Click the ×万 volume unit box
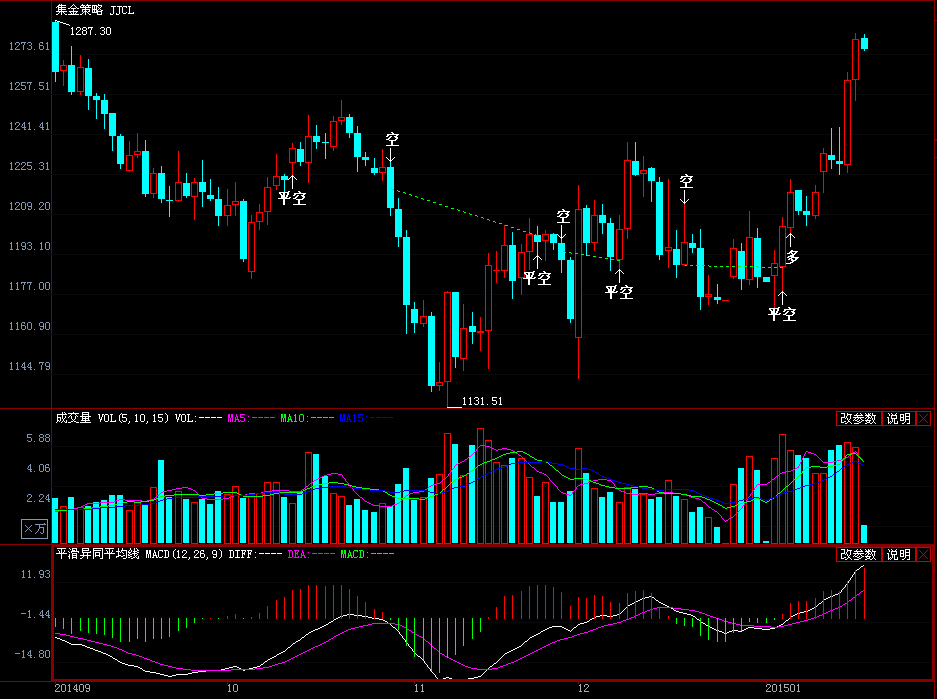 pos(35,528)
